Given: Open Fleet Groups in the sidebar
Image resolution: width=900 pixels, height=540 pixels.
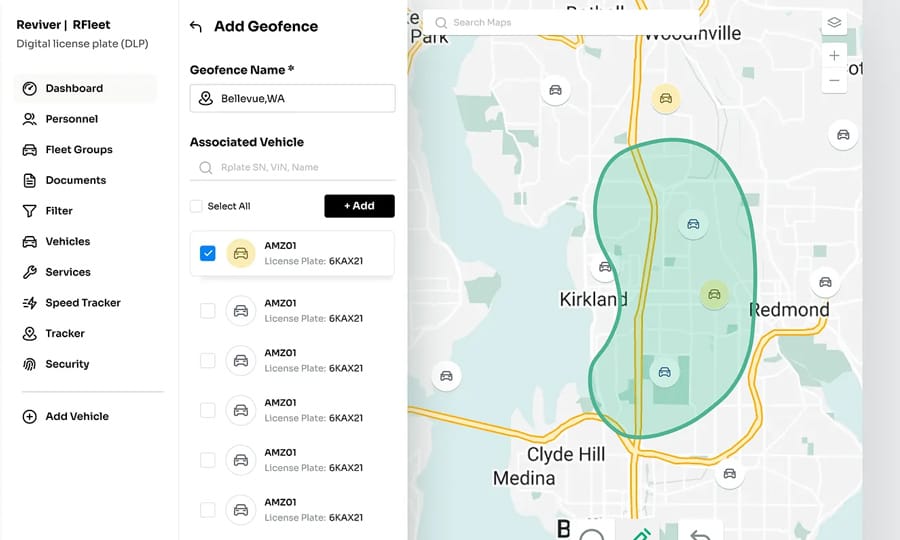Looking at the screenshot, I should (78, 150).
